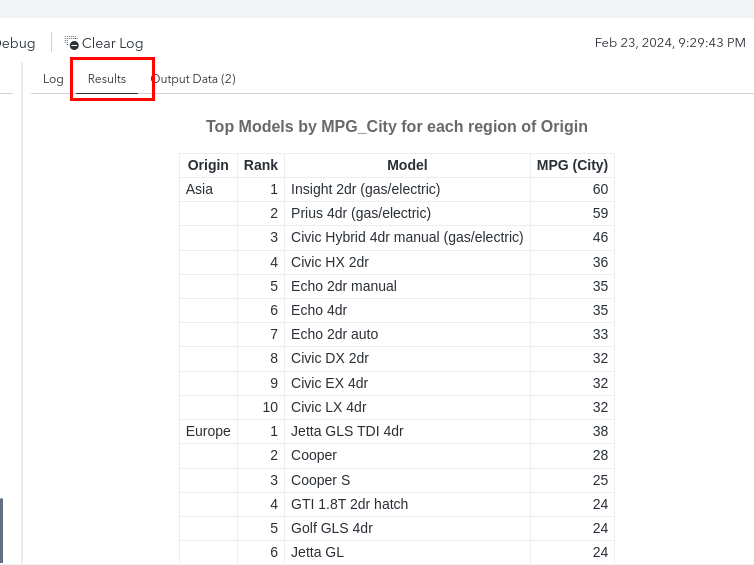Click the results title heading text
Image resolution: width=754 pixels, height=565 pixels.
pos(396,127)
